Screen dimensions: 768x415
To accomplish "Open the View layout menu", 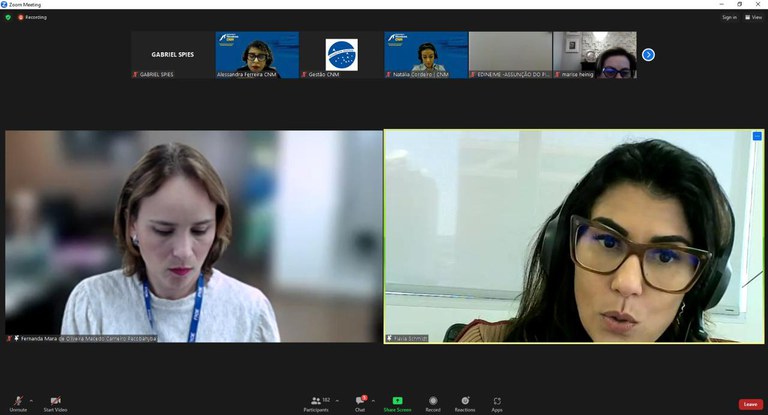I will [756, 17].
